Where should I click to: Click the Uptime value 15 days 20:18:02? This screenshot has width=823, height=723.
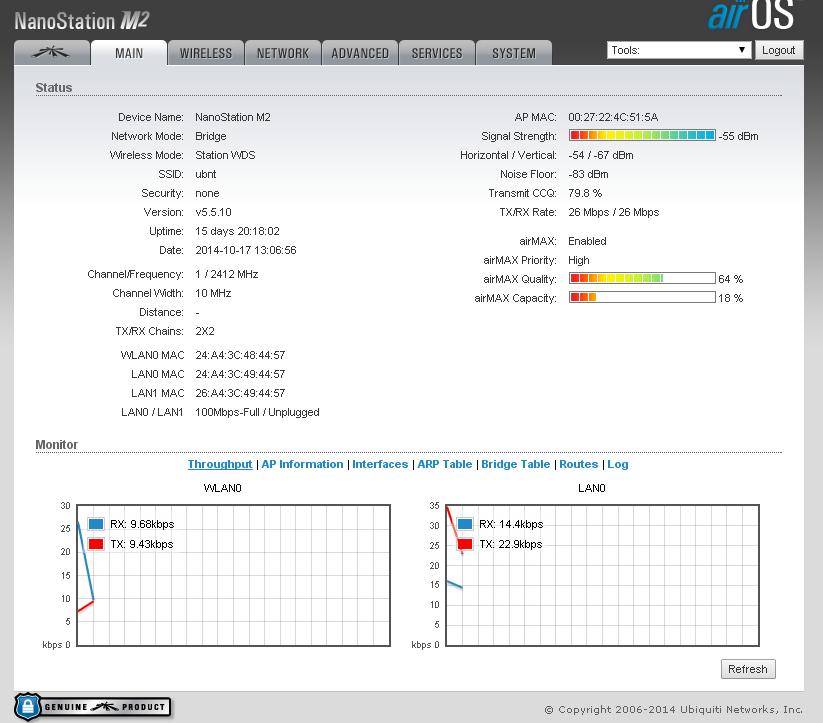click(x=237, y=231)
